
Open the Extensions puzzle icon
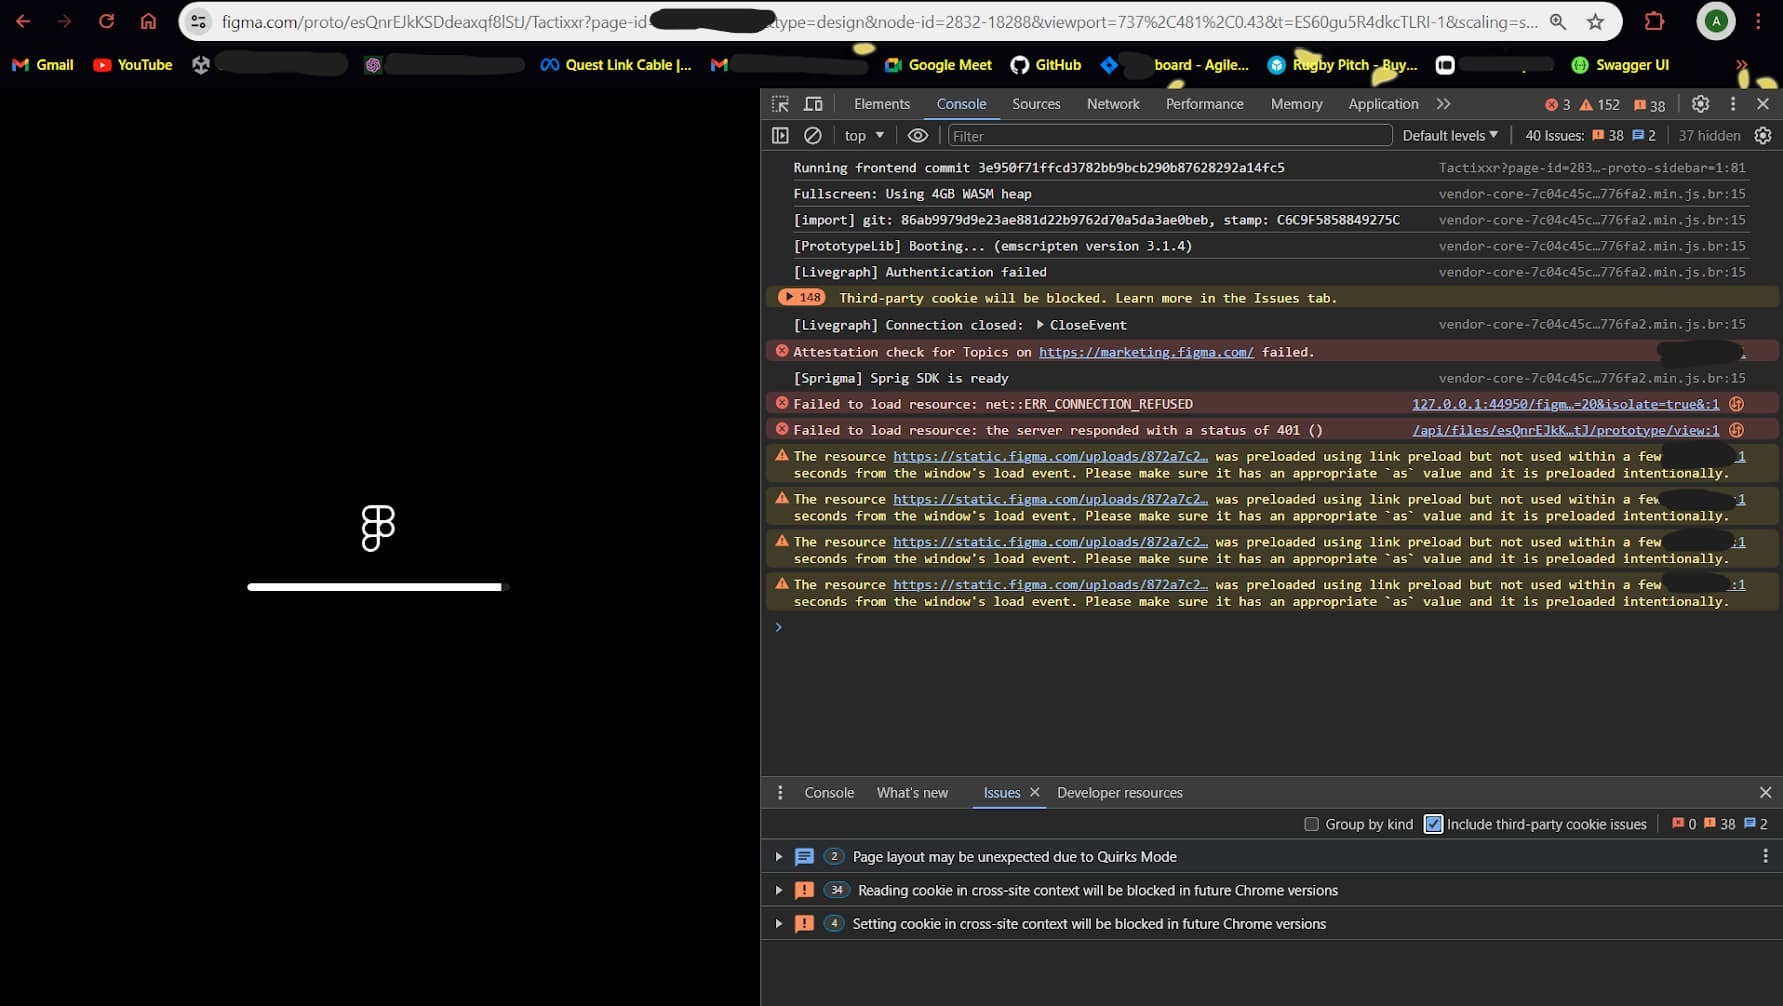tap(1654, 21)
